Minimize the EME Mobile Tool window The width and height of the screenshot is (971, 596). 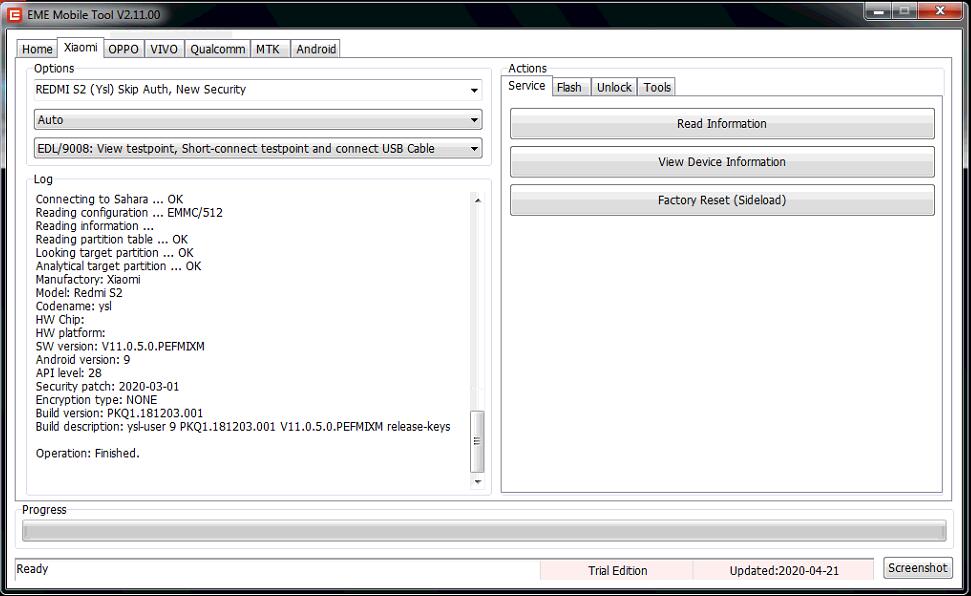877,11
